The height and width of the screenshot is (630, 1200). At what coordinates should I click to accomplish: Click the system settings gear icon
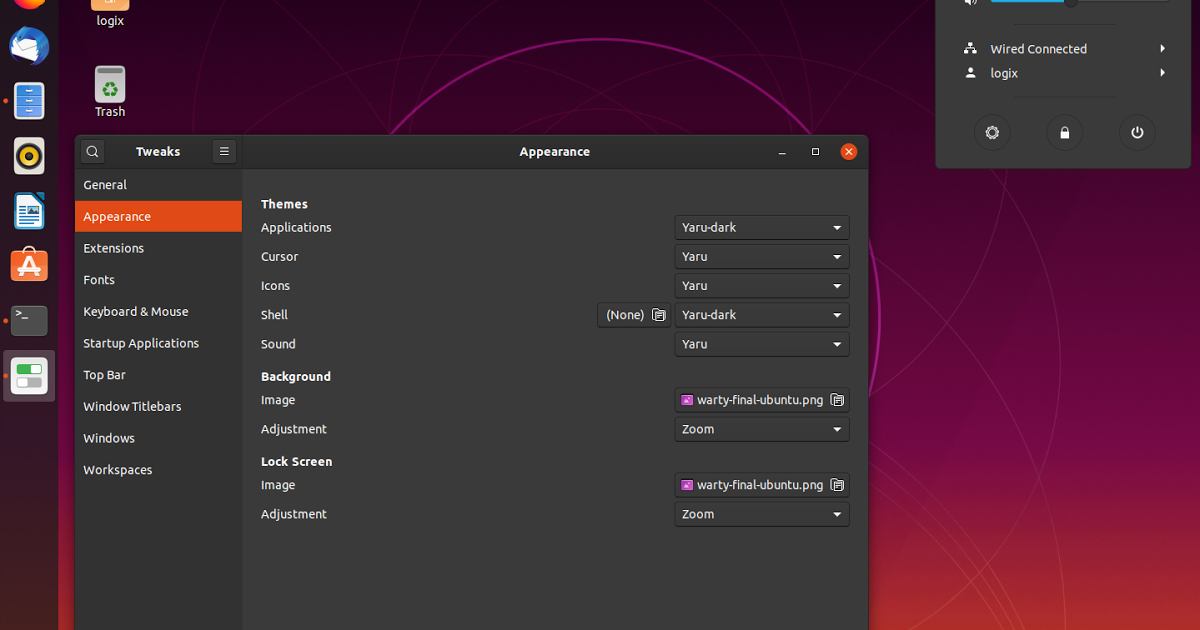[992, 133]
